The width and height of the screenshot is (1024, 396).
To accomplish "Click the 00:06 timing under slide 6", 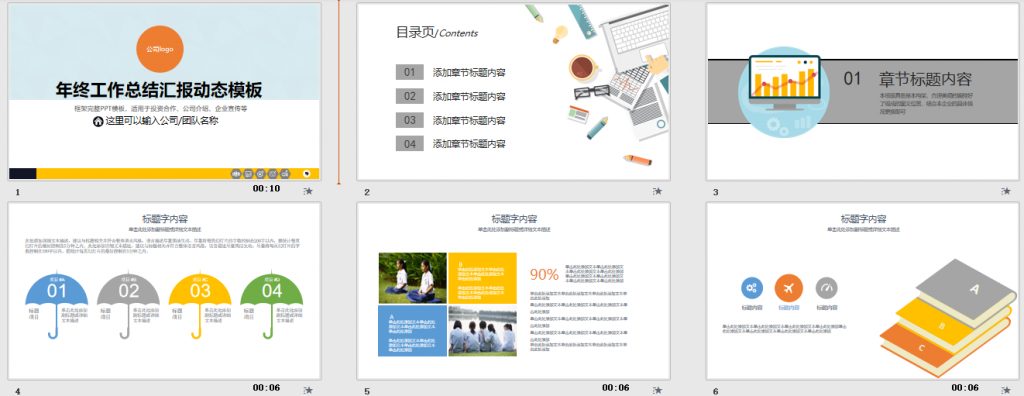I will point(965,388).
